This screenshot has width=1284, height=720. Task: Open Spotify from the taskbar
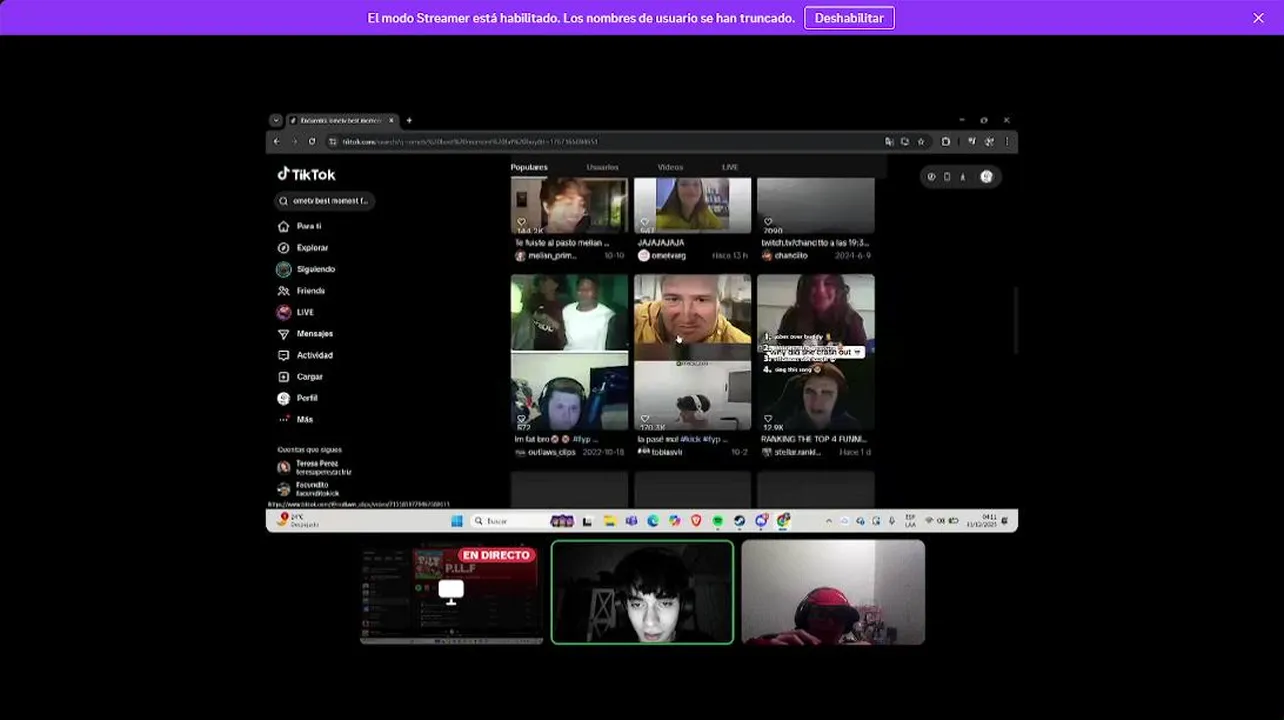[x=717, y=521]
